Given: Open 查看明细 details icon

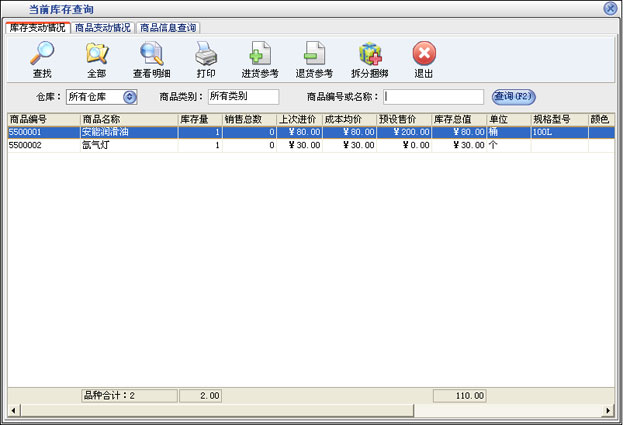Looking at the screenshot, I should coord(152,54).
